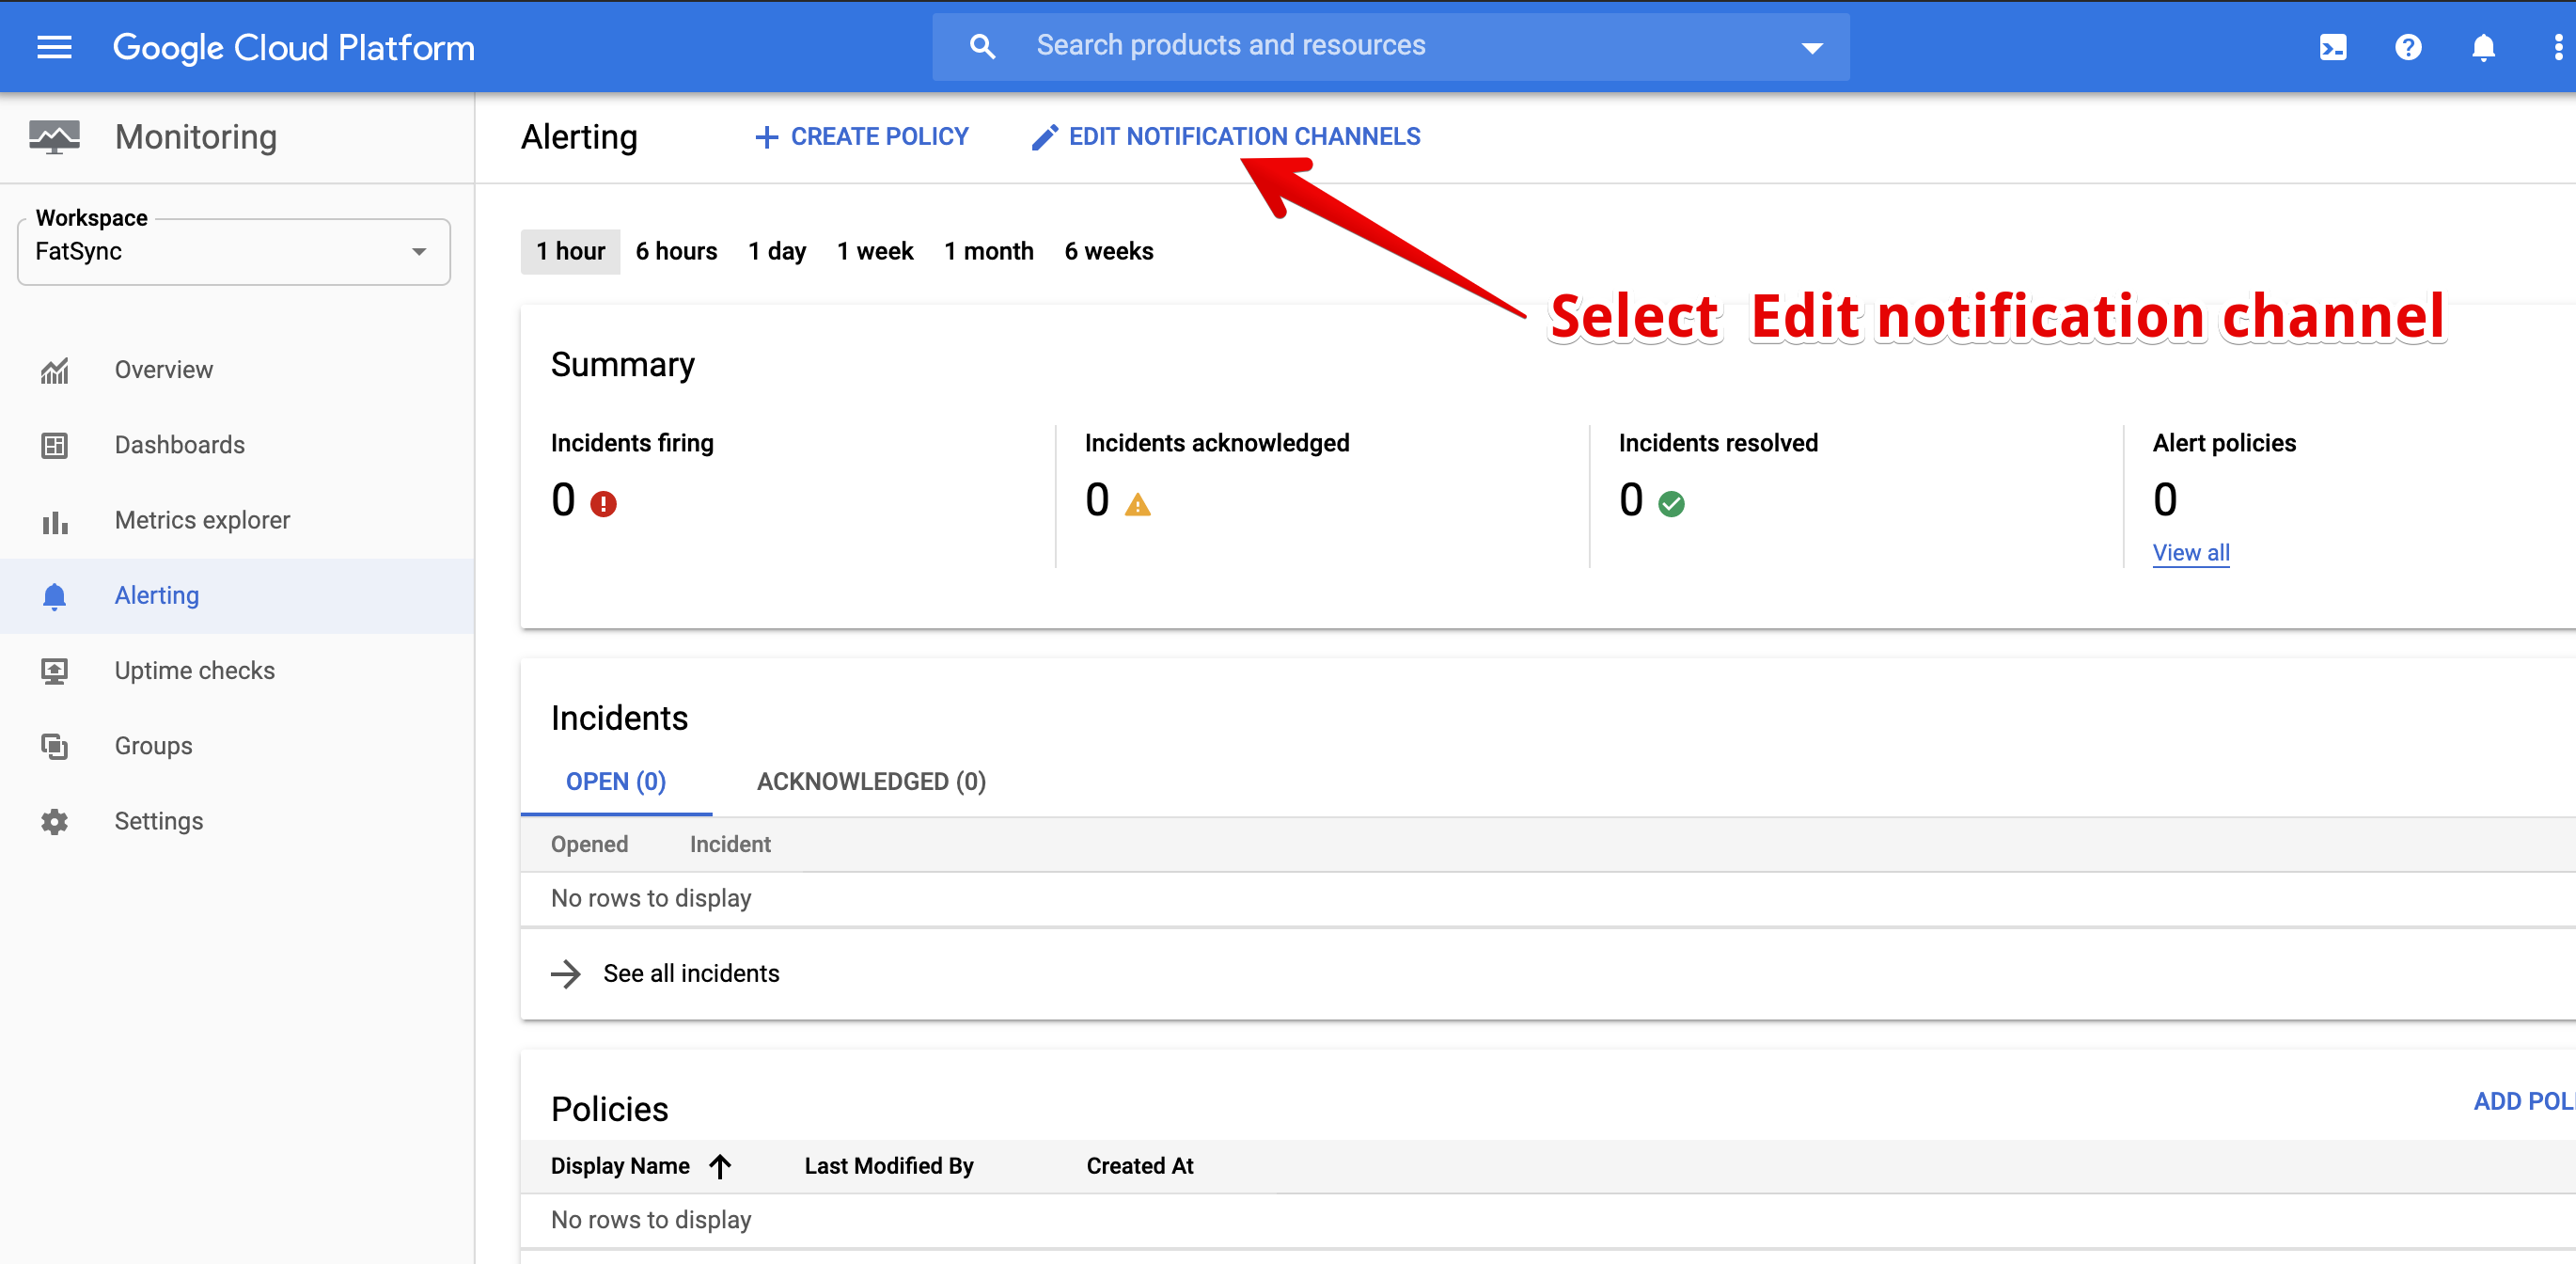This screenshot has width=2576, height=1264.
Task: Click the See all incidents arrow icon
Action: (x=566, y=973)
